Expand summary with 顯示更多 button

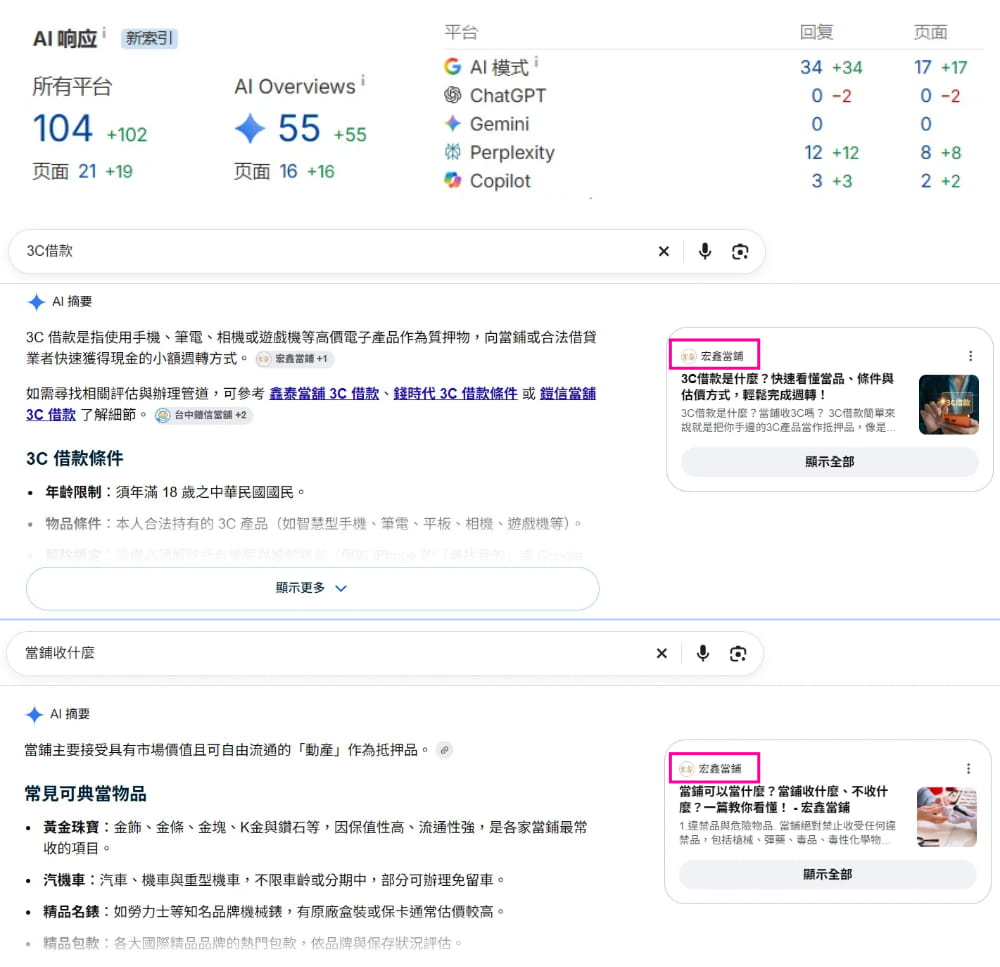312,588
